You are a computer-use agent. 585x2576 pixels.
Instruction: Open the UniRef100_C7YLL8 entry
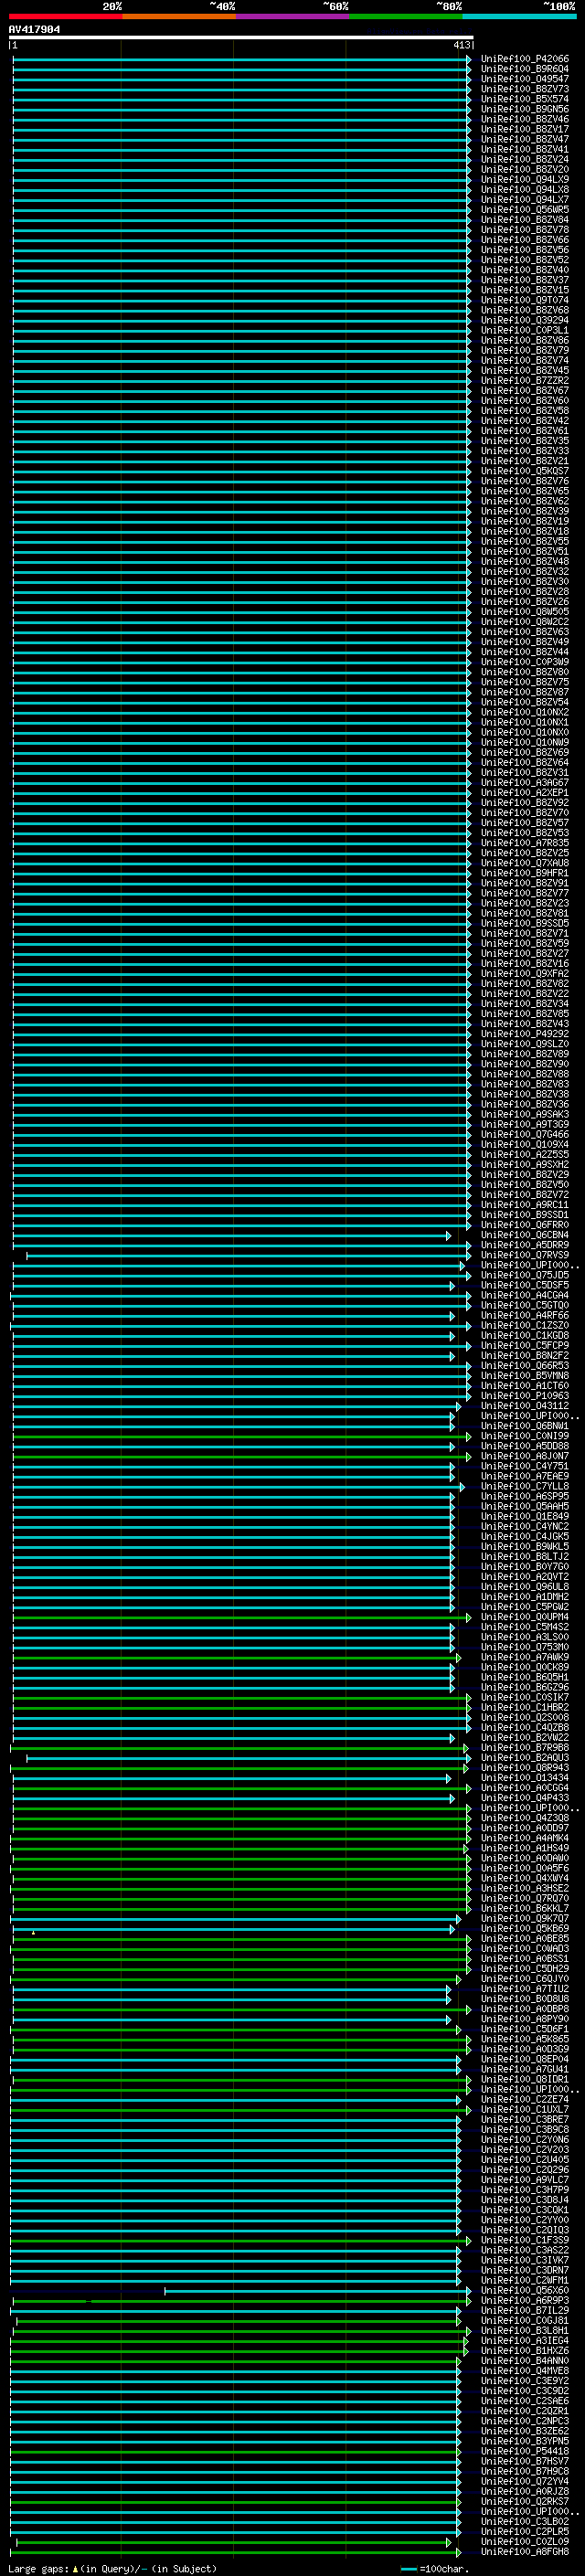coord(524,1486)
